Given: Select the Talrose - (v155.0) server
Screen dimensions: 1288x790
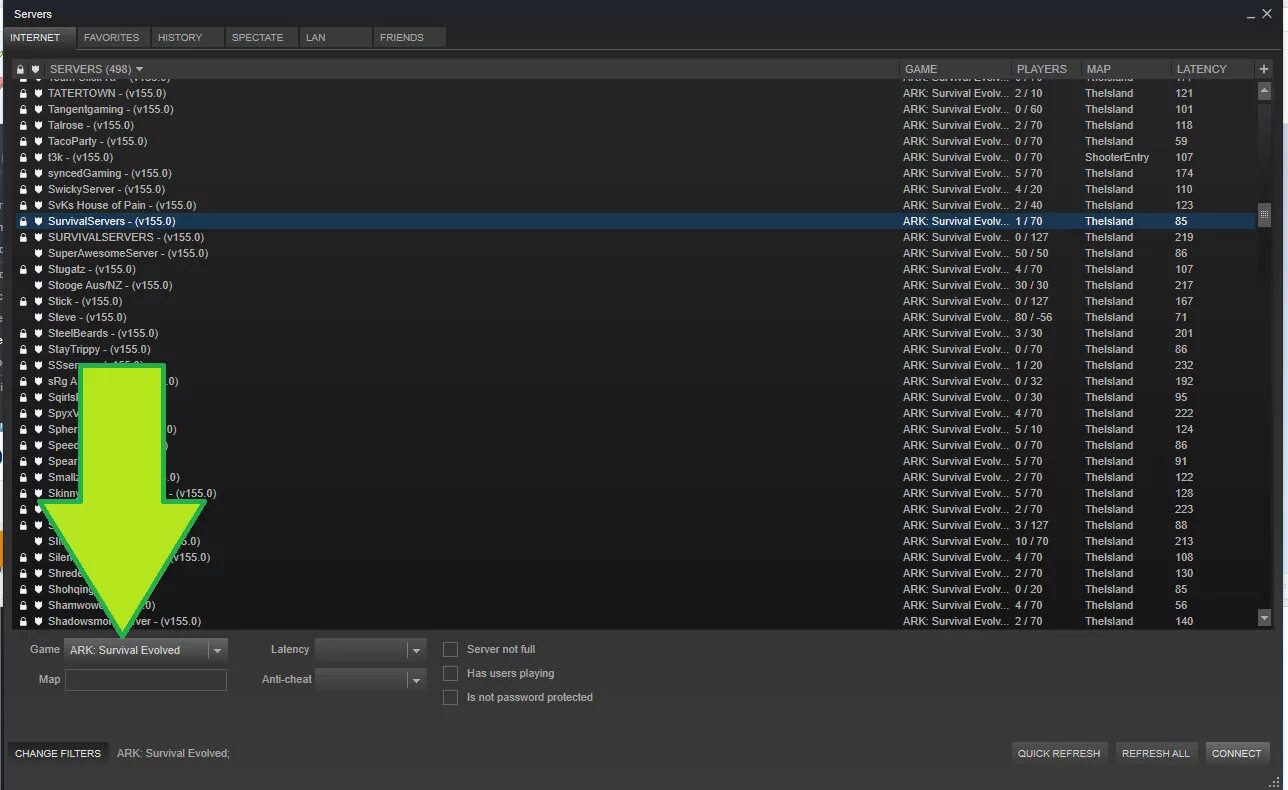Looking at the screenshot, I should click(x=634, y=125).
